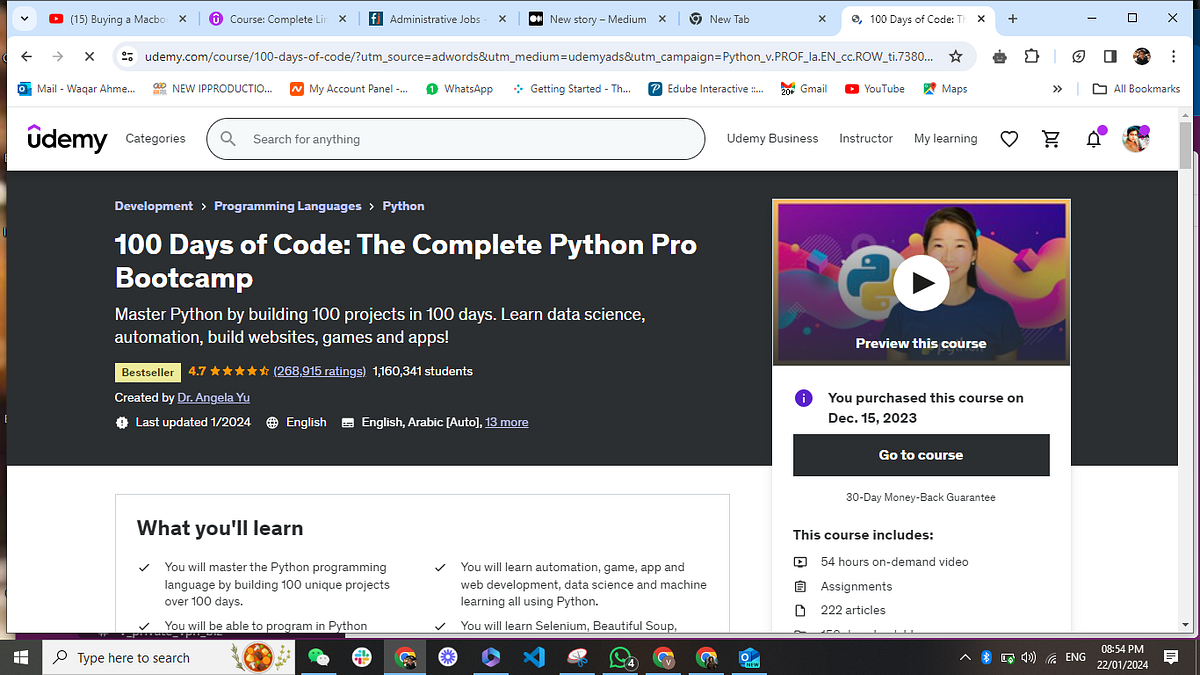Open the preview video play button
The height and width of the screenshot is (675, 1200).
(x=921, y=282)
